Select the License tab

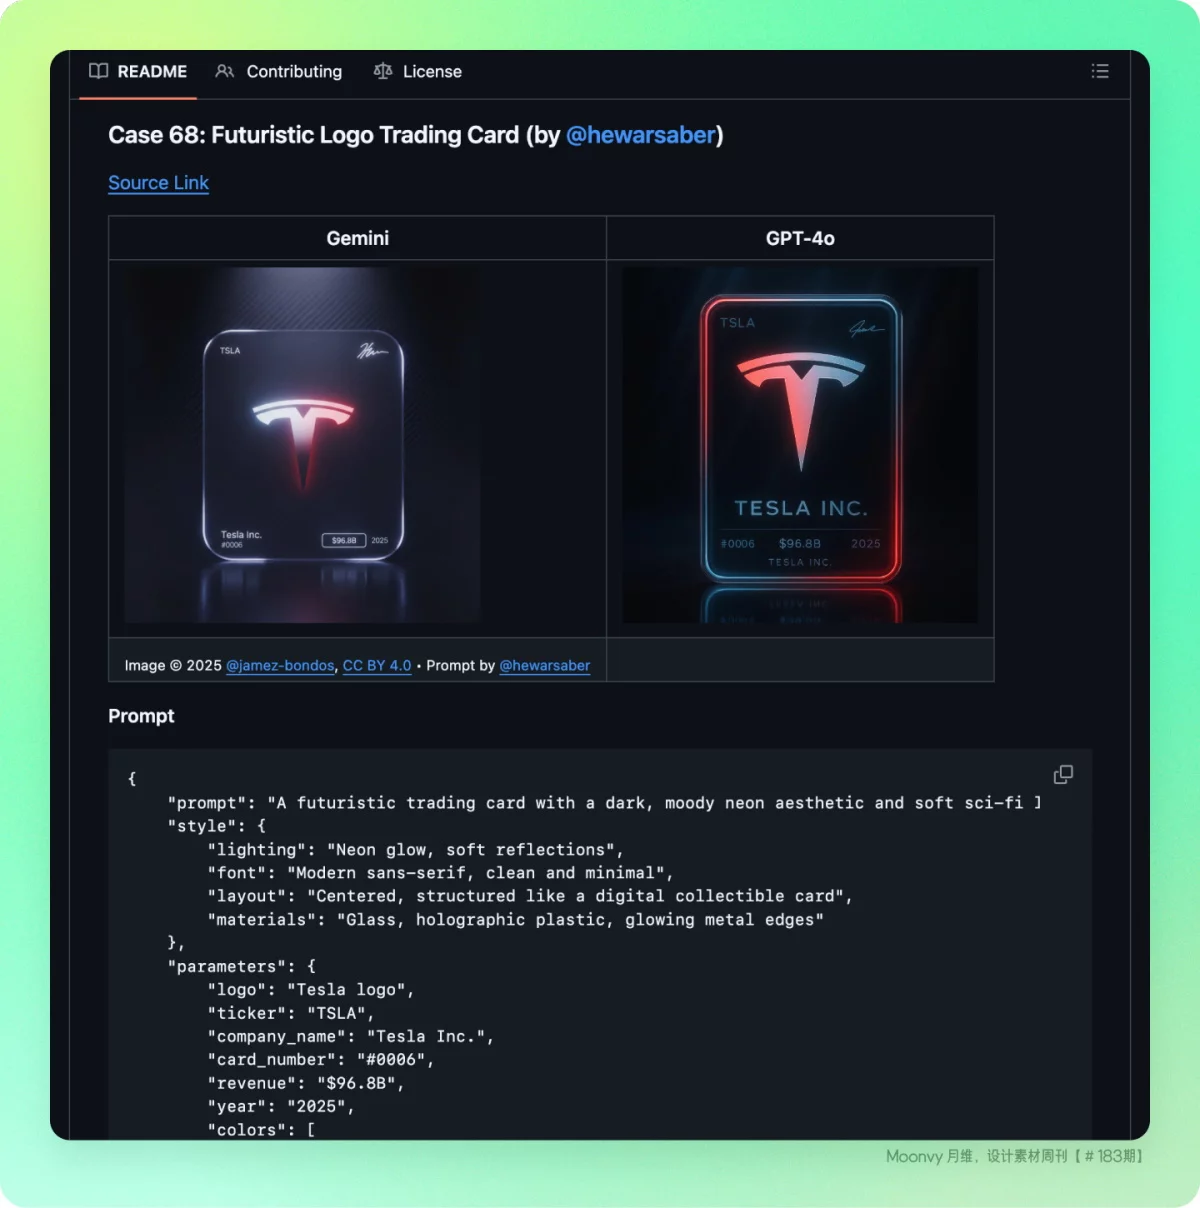431,72
